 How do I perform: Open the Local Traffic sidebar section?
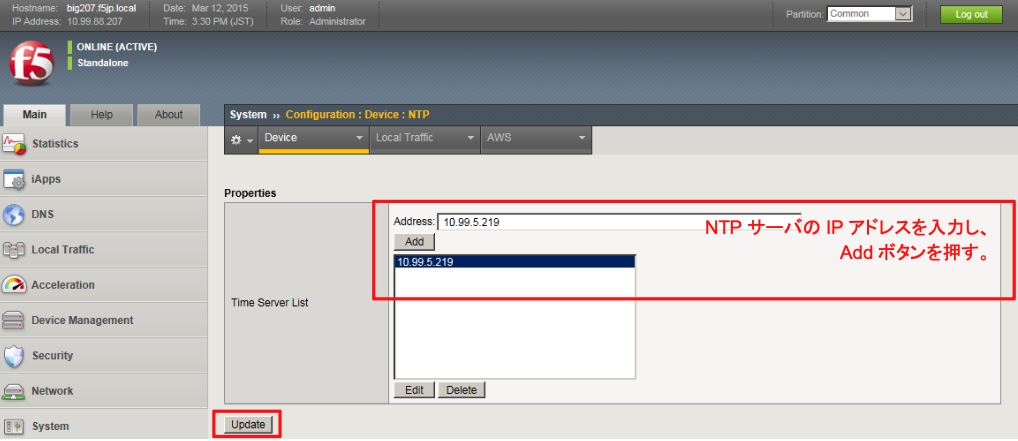coord(104,250)
